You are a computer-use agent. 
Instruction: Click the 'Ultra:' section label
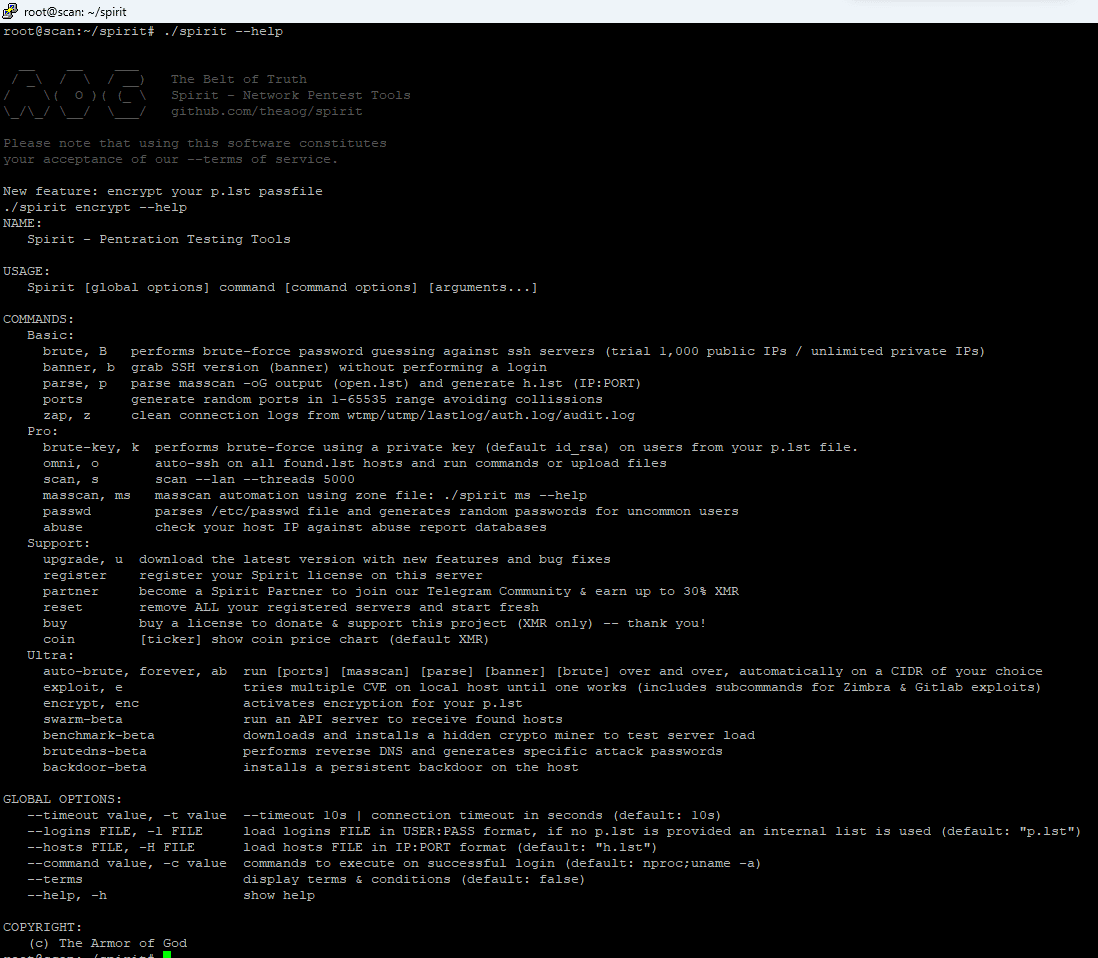pos(50,655)
